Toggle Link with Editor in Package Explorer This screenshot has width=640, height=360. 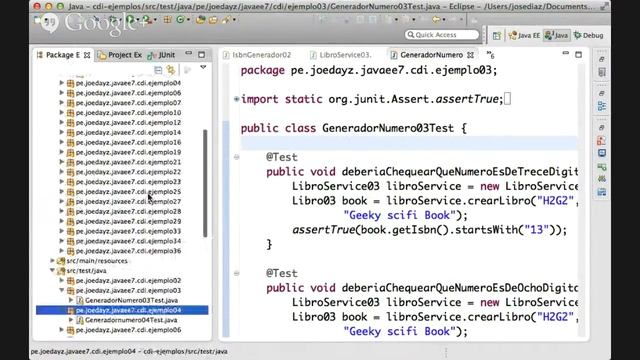tap(171, 70)
